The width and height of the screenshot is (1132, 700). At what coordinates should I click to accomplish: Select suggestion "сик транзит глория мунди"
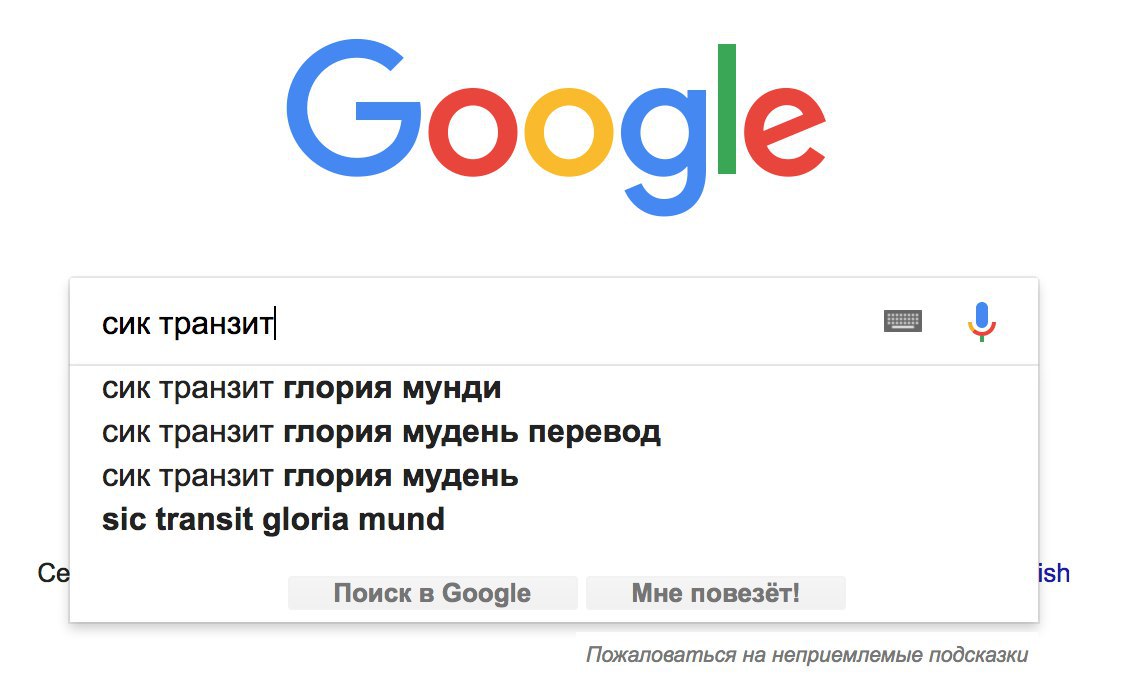(301, 387)
